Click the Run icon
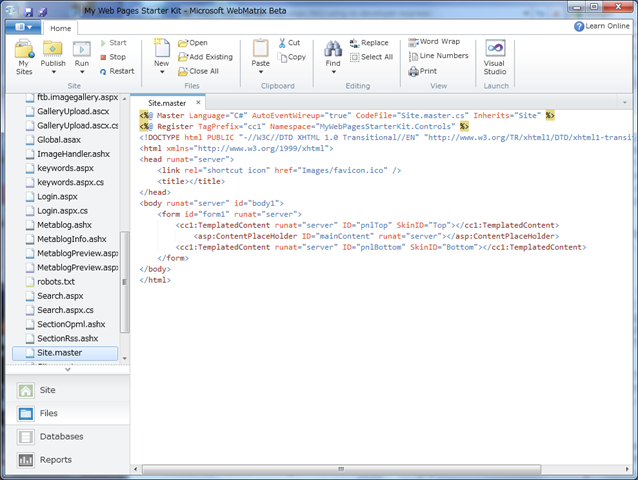 [x=82, y=49]
